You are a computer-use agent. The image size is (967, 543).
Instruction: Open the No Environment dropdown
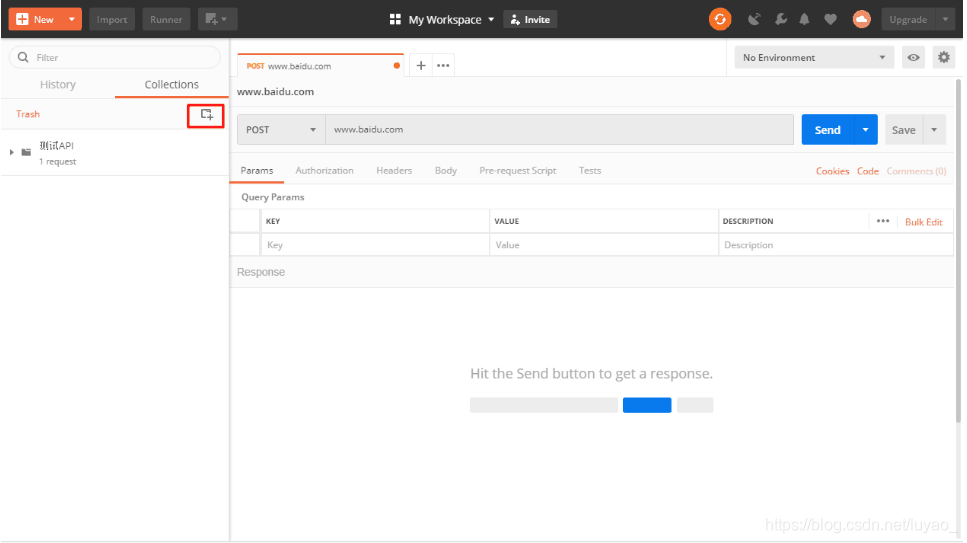coord(814,57)
